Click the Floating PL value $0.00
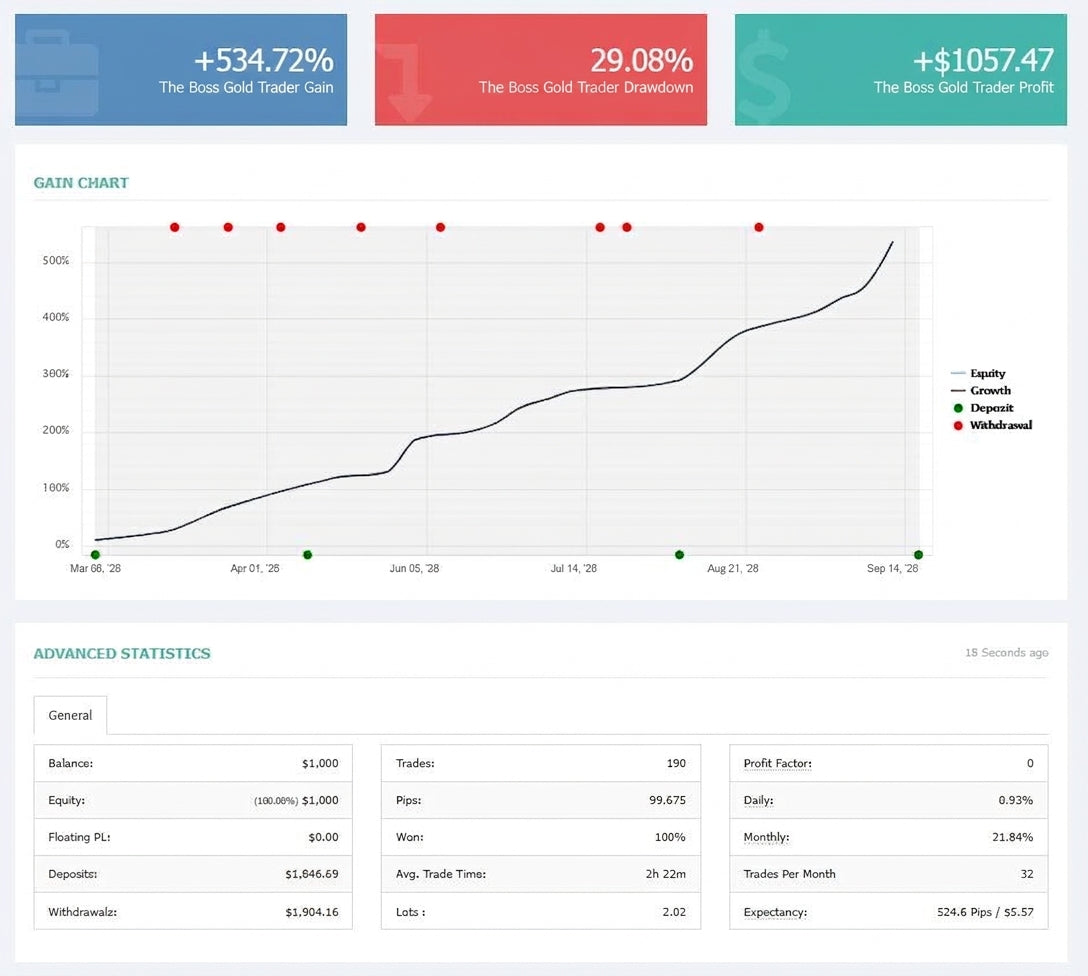Viewport: 1088px width, 976px height. pyautogui.click(x=323, y=837)
